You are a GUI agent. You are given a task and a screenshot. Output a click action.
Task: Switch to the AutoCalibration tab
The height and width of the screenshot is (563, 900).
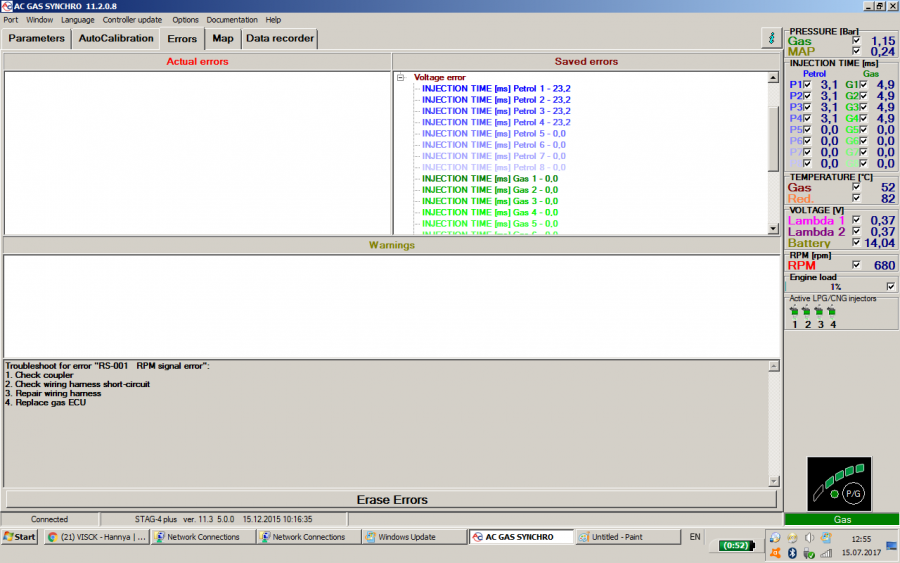point(116,39)
